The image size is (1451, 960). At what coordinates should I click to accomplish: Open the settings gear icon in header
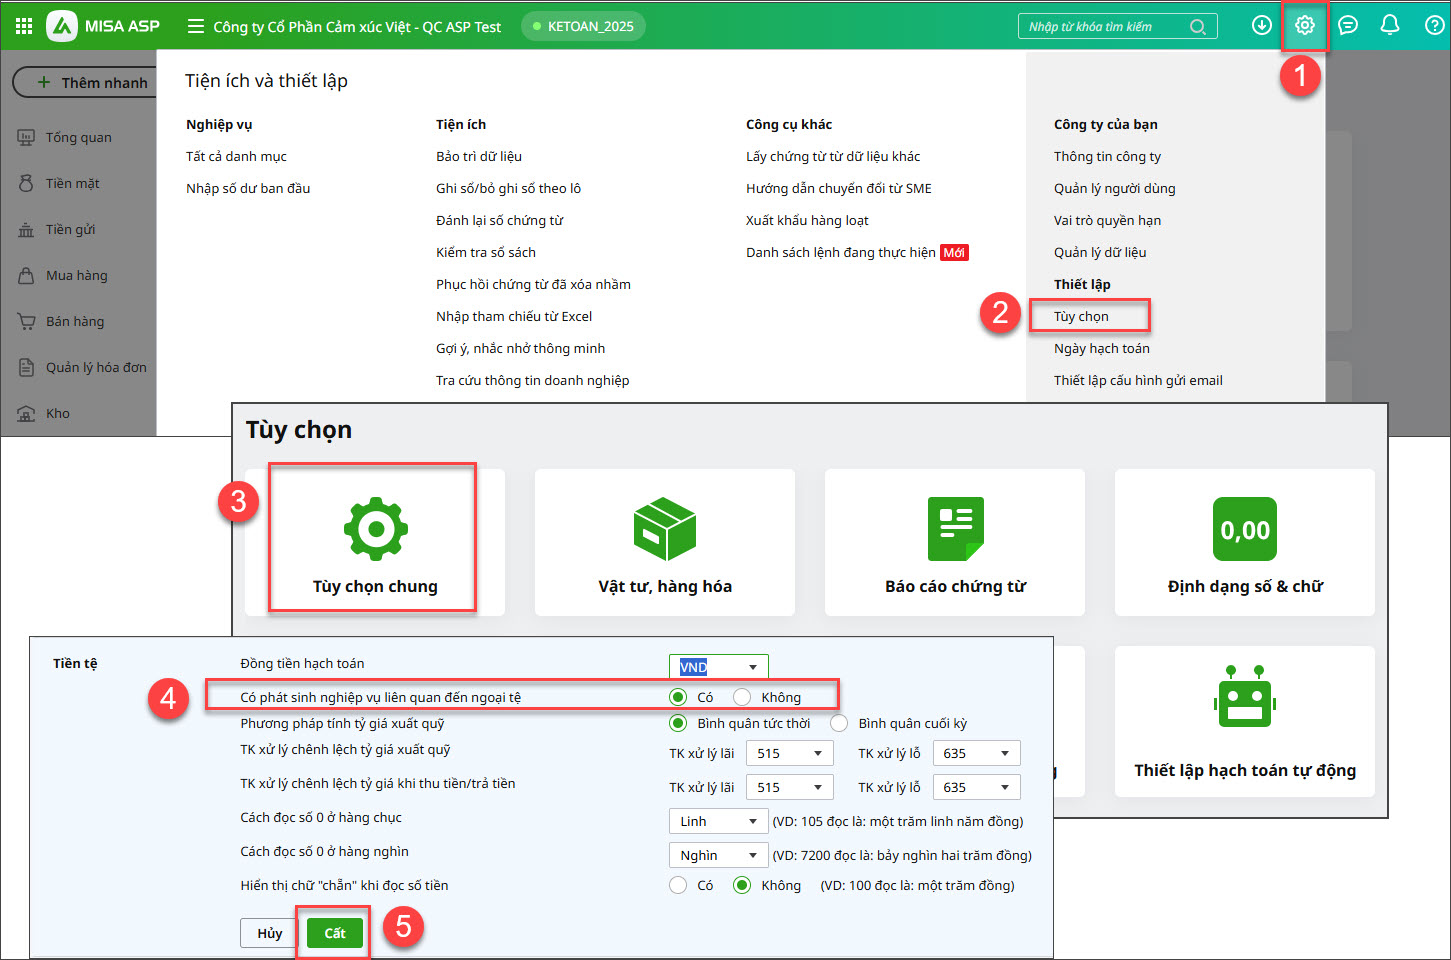pyautogui.click(x=1304, y=26)
